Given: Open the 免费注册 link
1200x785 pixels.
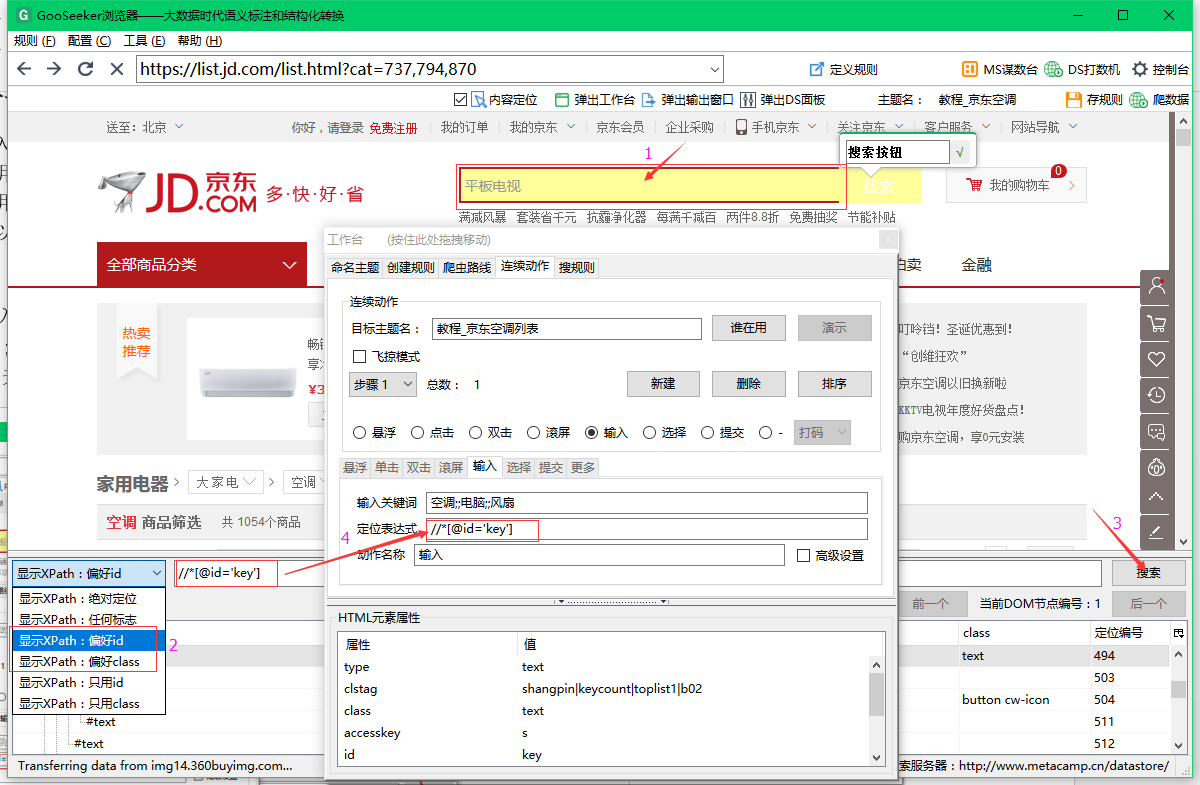Looking at the screenshot, I should pyautogui.click(x=393, y=127).
